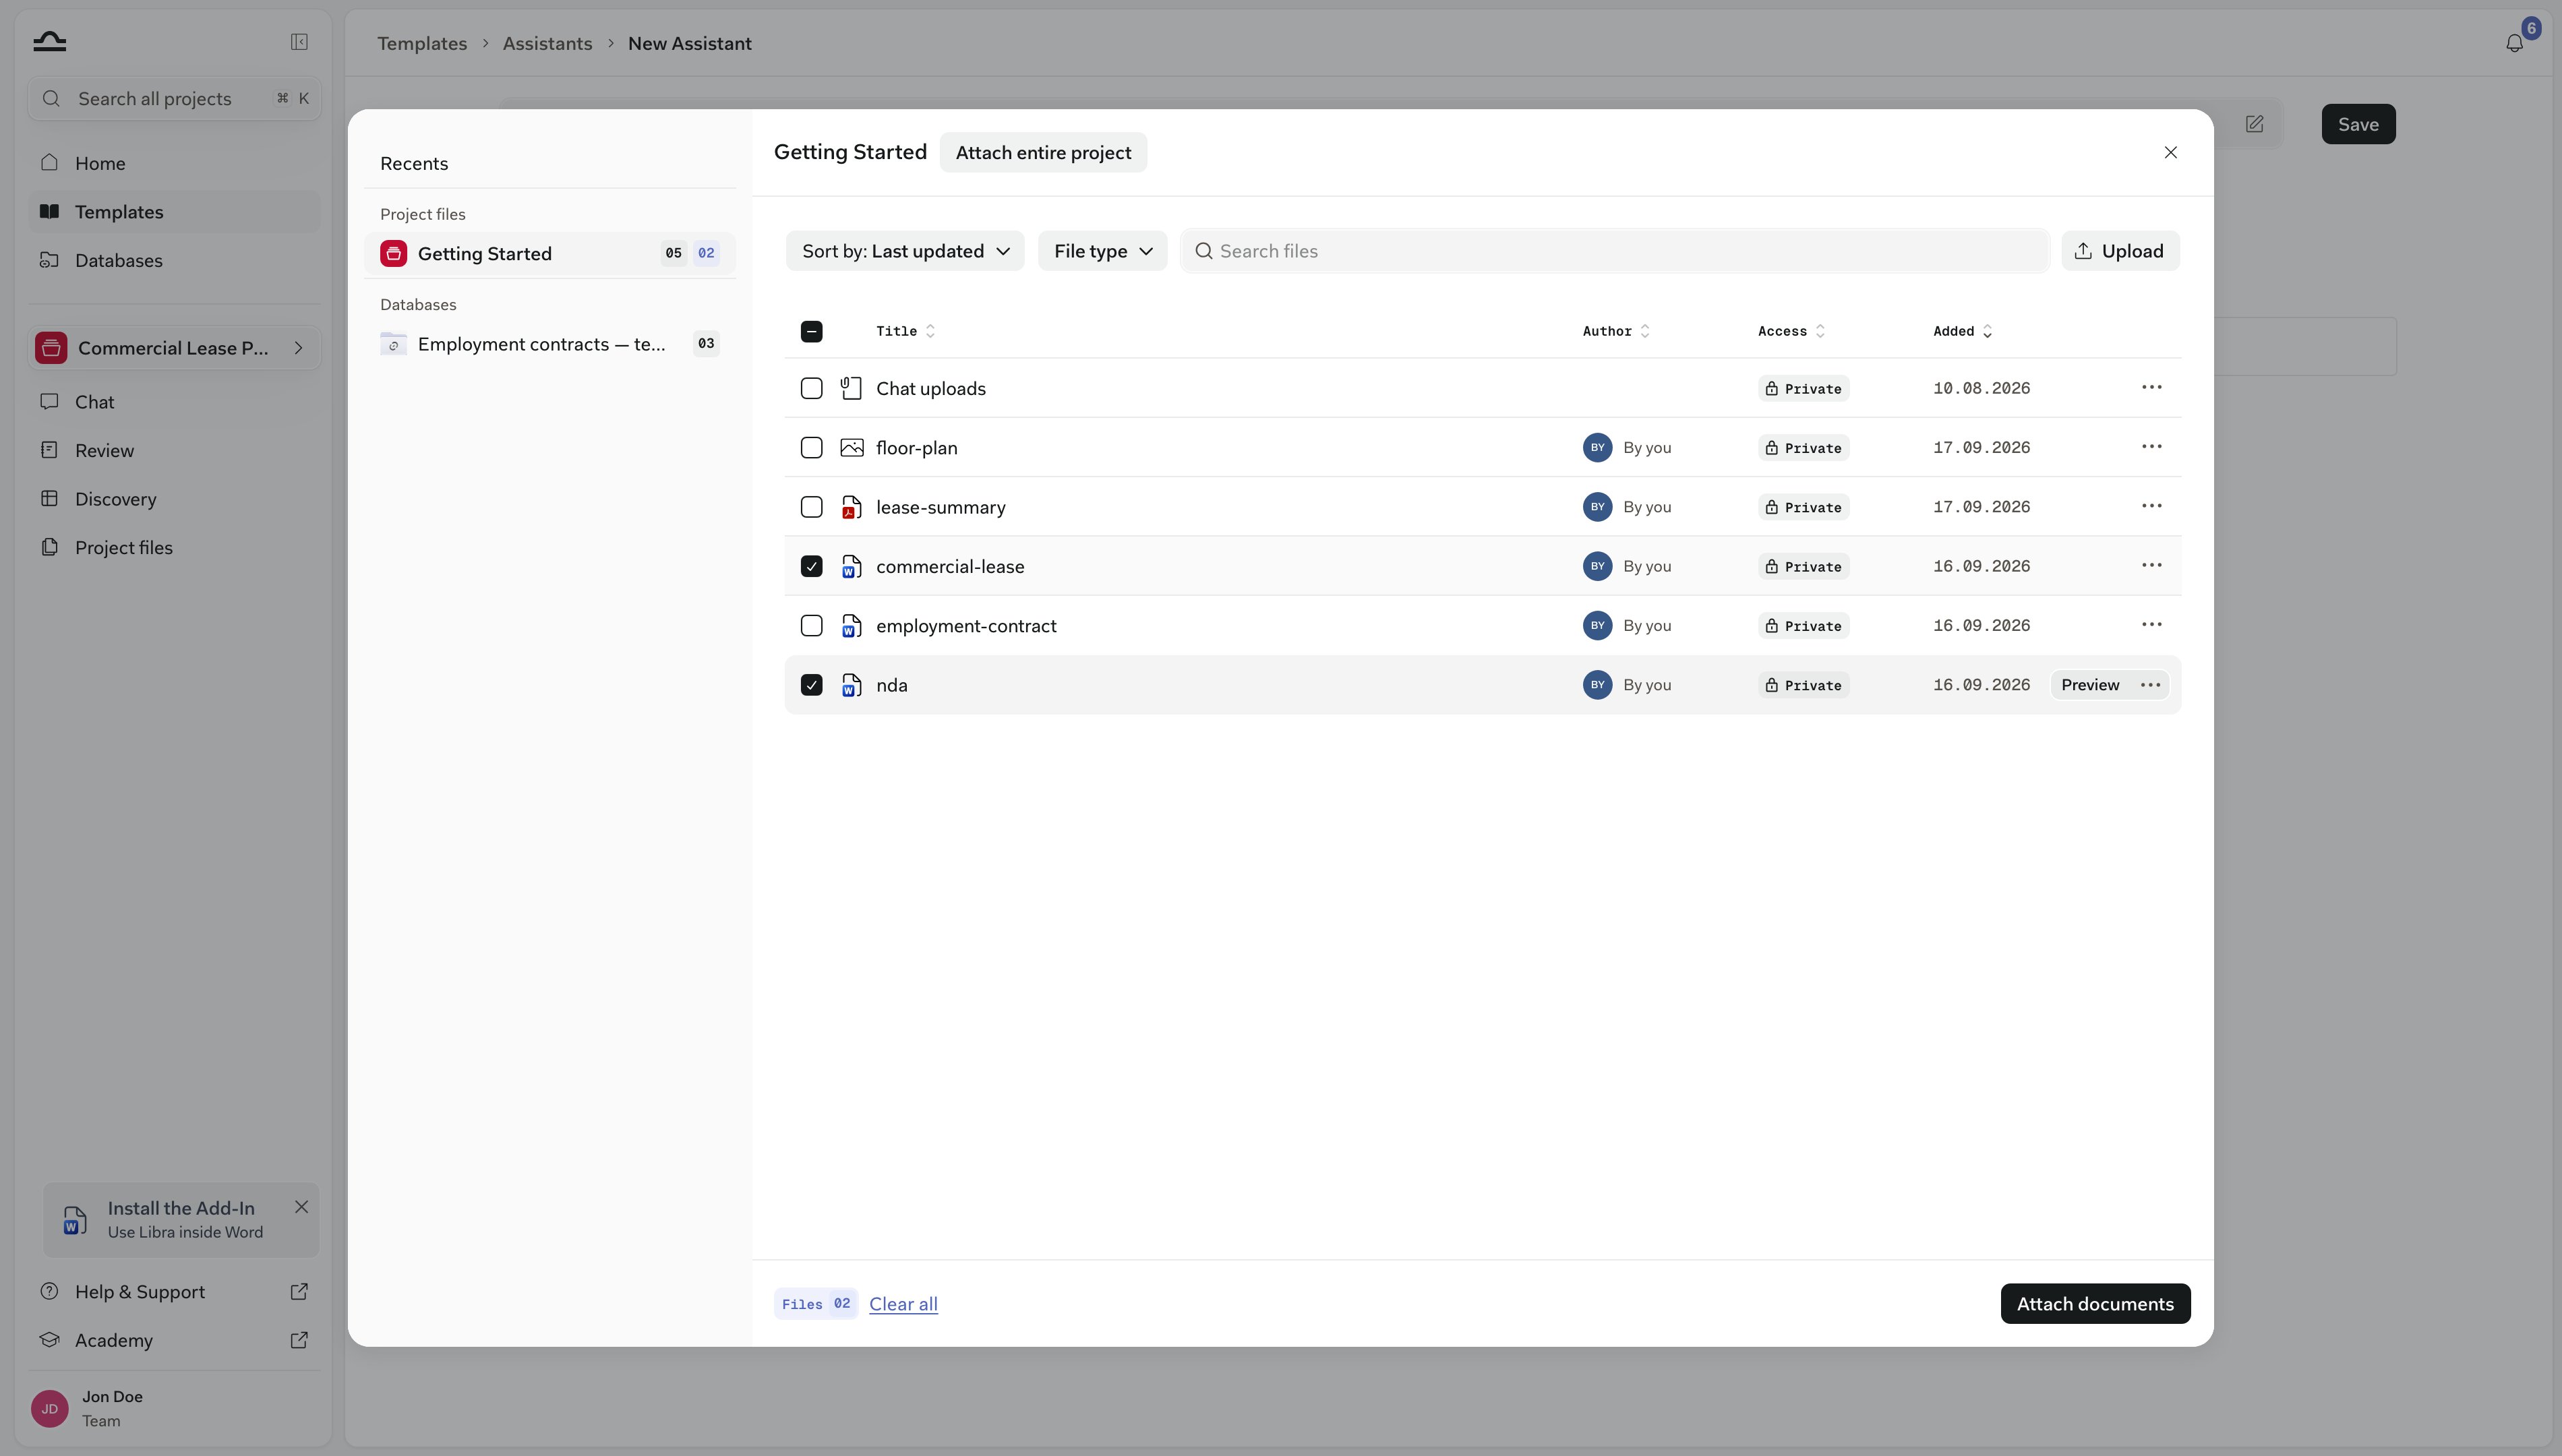The height and width of the screenshot is (1456, 2562).
Task: Sort by the Access column
Action: click(x=1791, y=332)
